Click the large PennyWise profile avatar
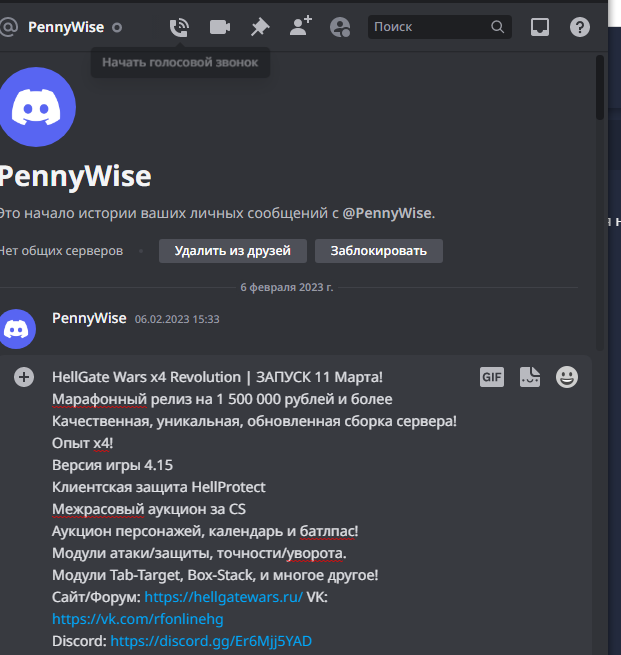This screenshot has width=621, height=655. [37, 107]
